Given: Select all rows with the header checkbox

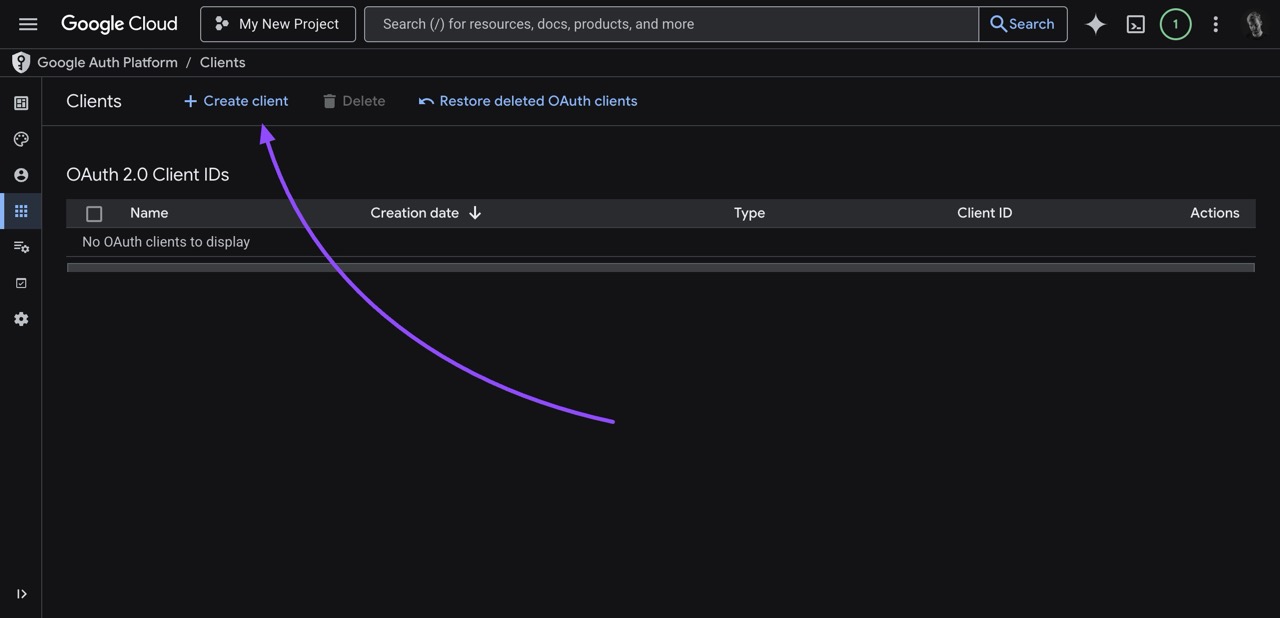Looking at the screenshot, I should [x=93, y=213].
